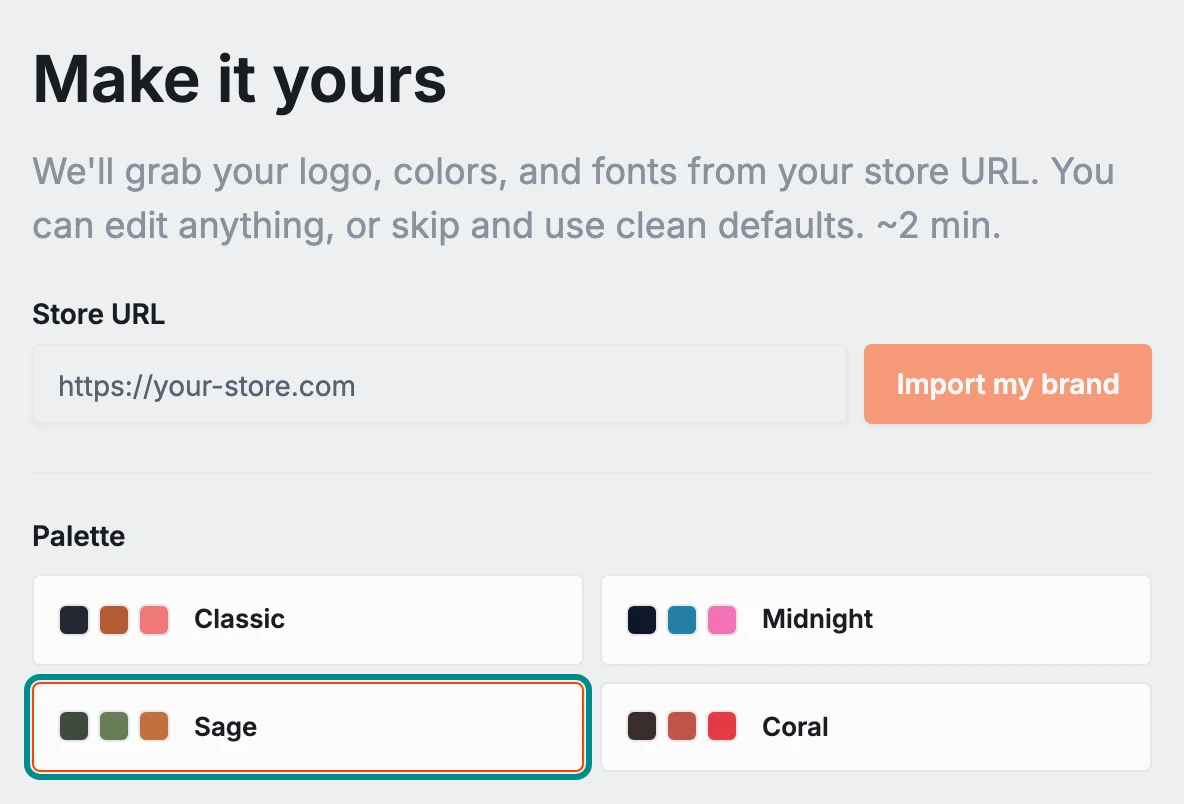Click the "Classic" palette name text
This screenshot has height=804, width=1184.
click(x=239, y=619)
